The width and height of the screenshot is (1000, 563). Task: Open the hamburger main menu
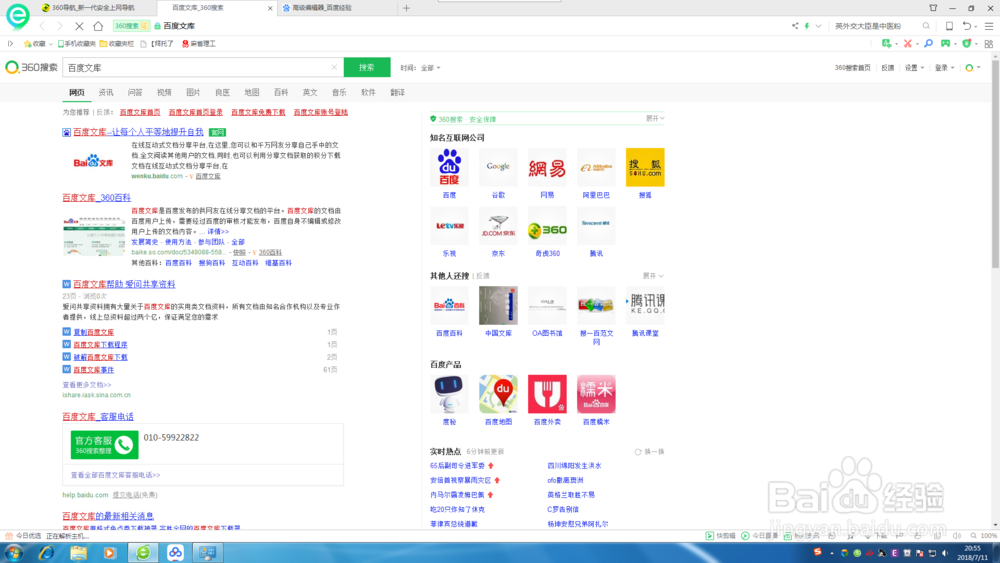coord(989,26)
